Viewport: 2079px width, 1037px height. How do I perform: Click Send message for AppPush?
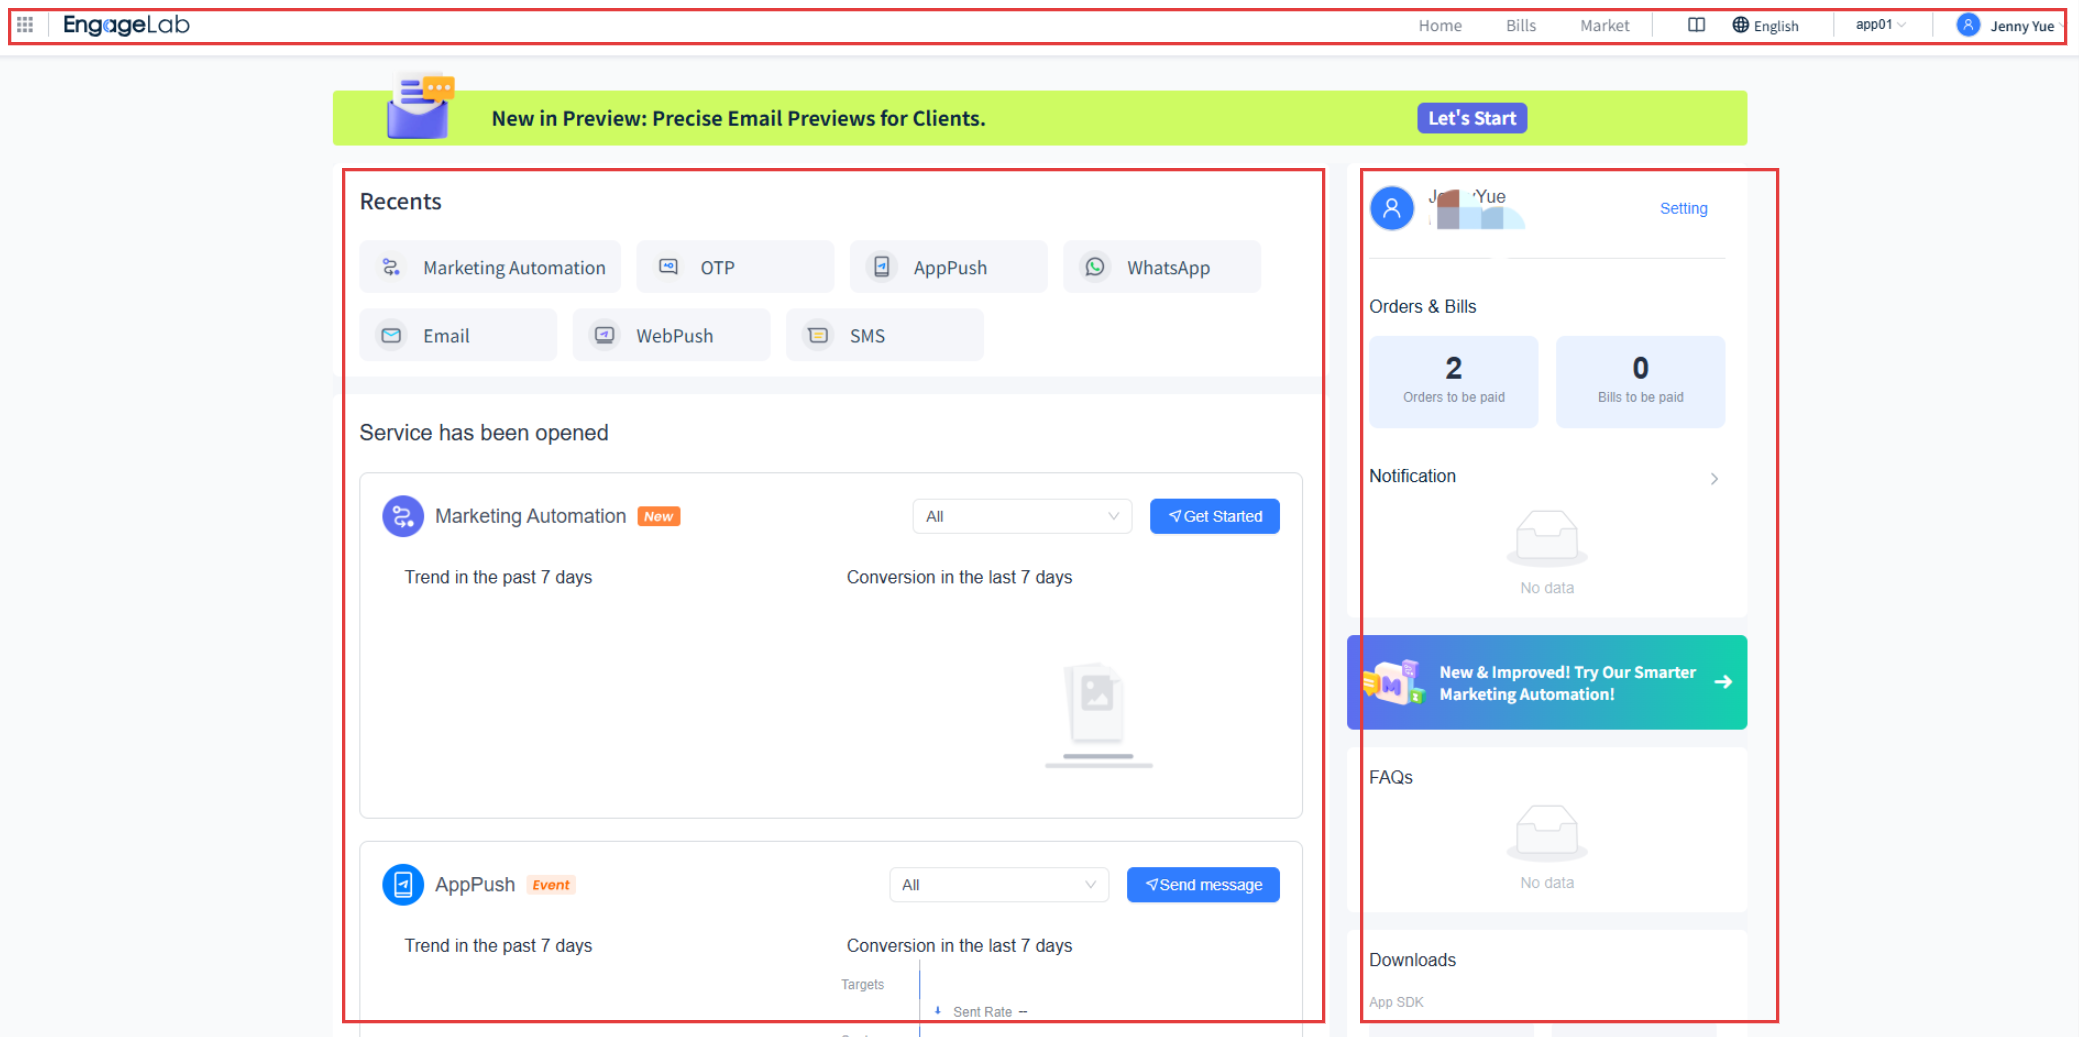[x=1203, y=885]
